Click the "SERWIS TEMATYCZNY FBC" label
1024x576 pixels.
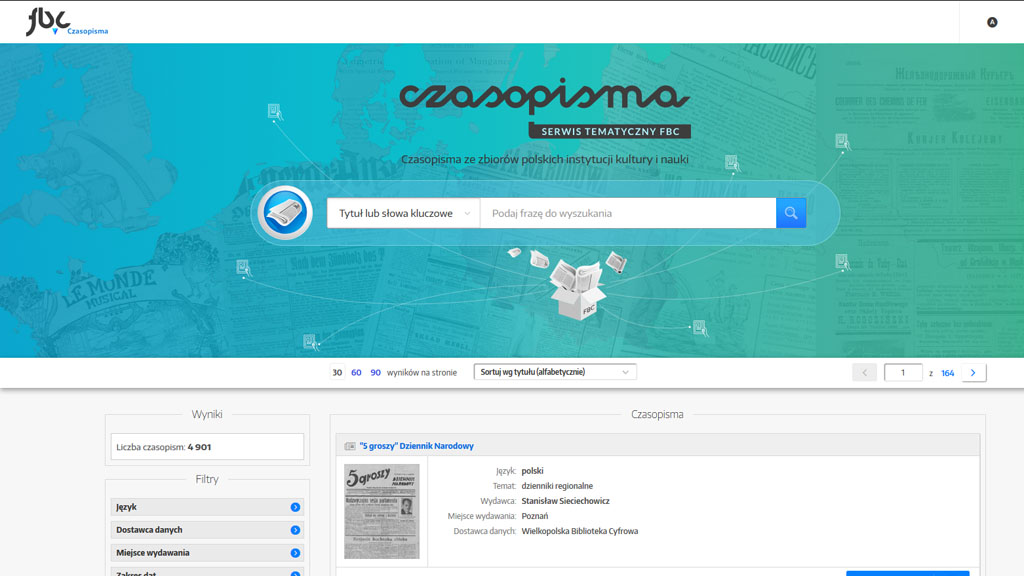click(610, 131)
